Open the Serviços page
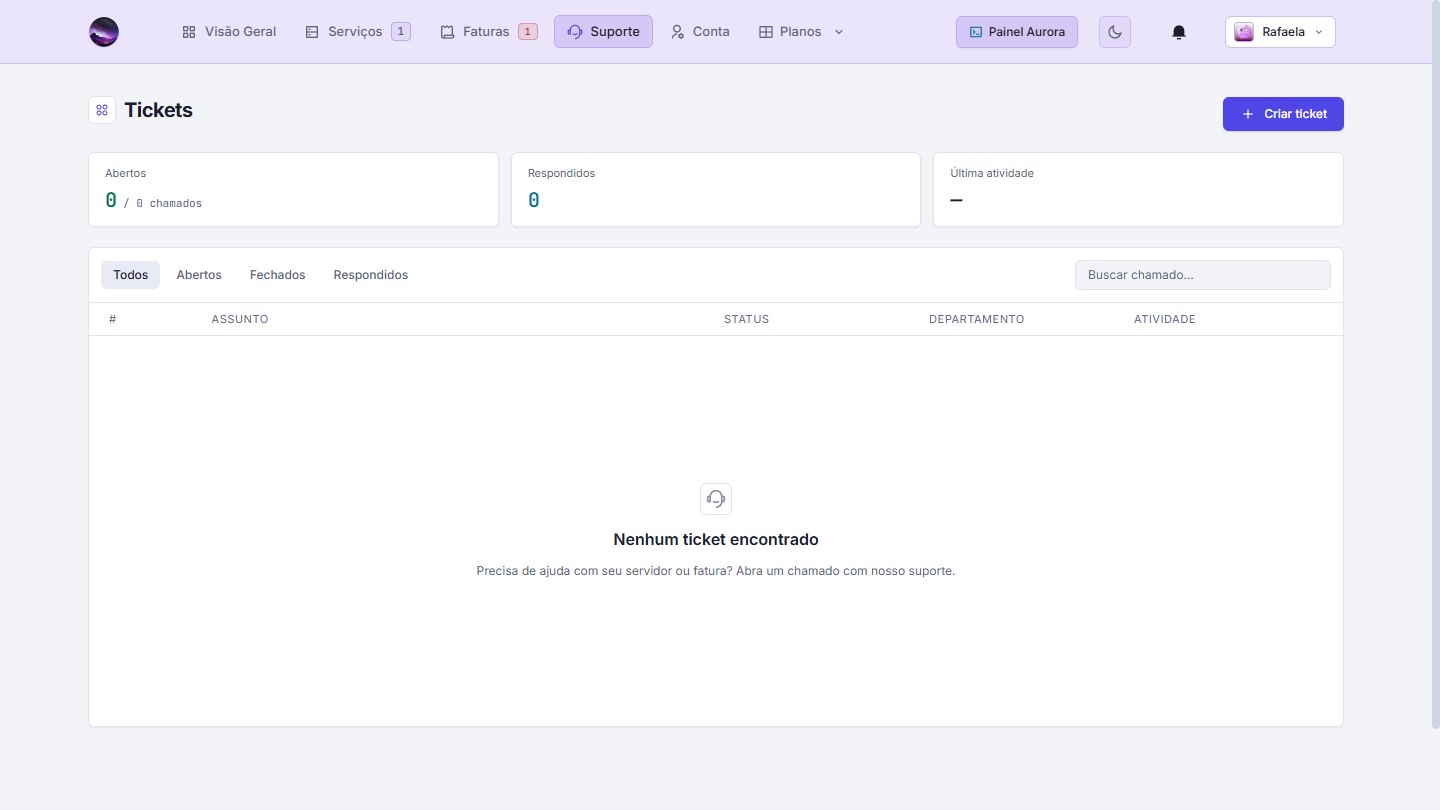Image resolution: width=1440 pixels, height=810 pixels. (x=357, y=32)
